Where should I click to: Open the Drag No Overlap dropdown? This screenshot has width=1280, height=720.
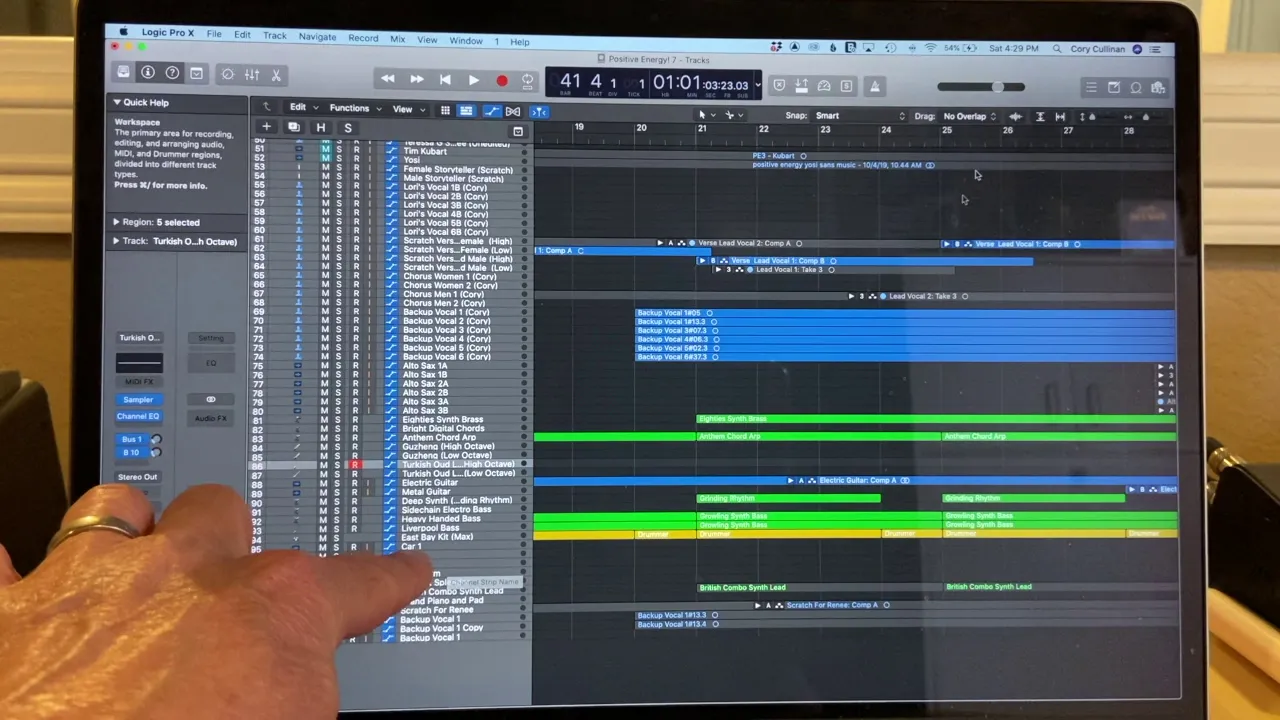(x=970, y=116)
